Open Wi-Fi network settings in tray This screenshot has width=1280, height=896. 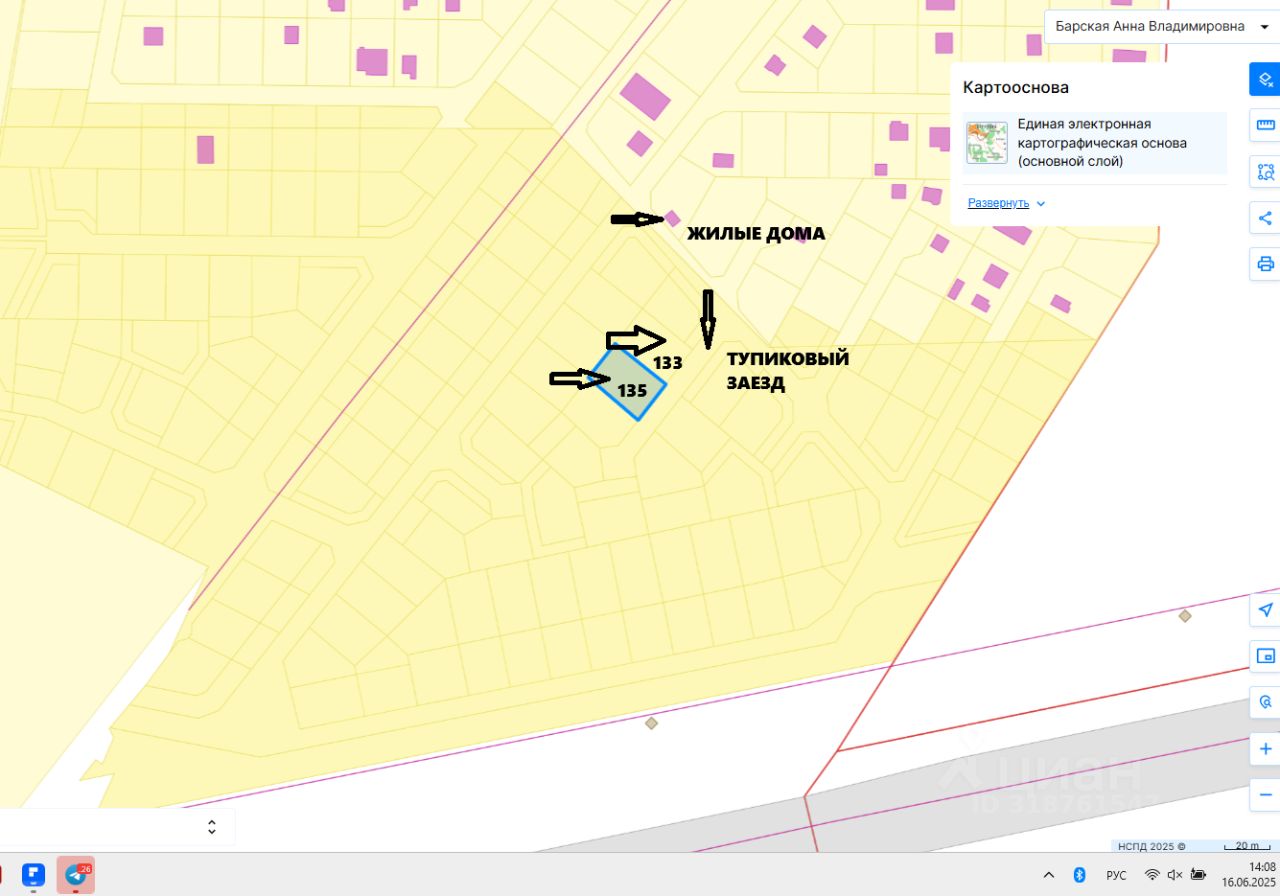tap(1152, 875)
